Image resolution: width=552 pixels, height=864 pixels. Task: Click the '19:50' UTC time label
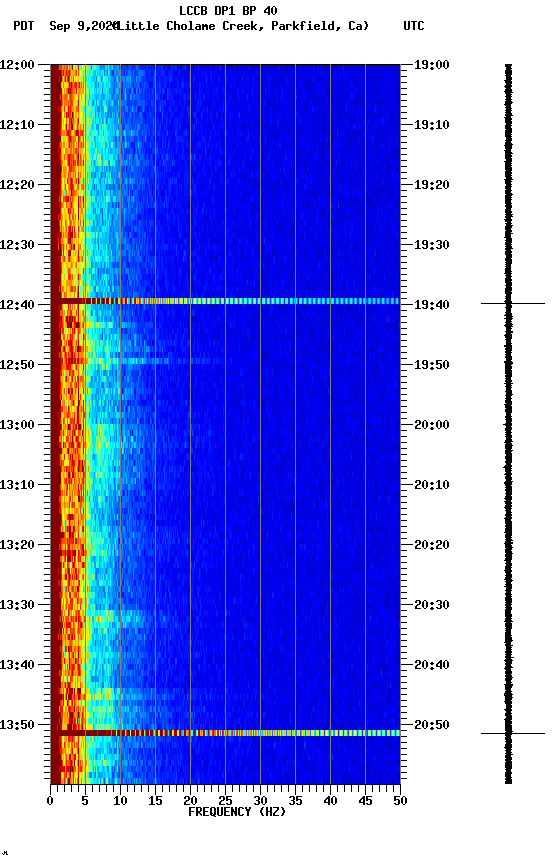tap(432, 365)
